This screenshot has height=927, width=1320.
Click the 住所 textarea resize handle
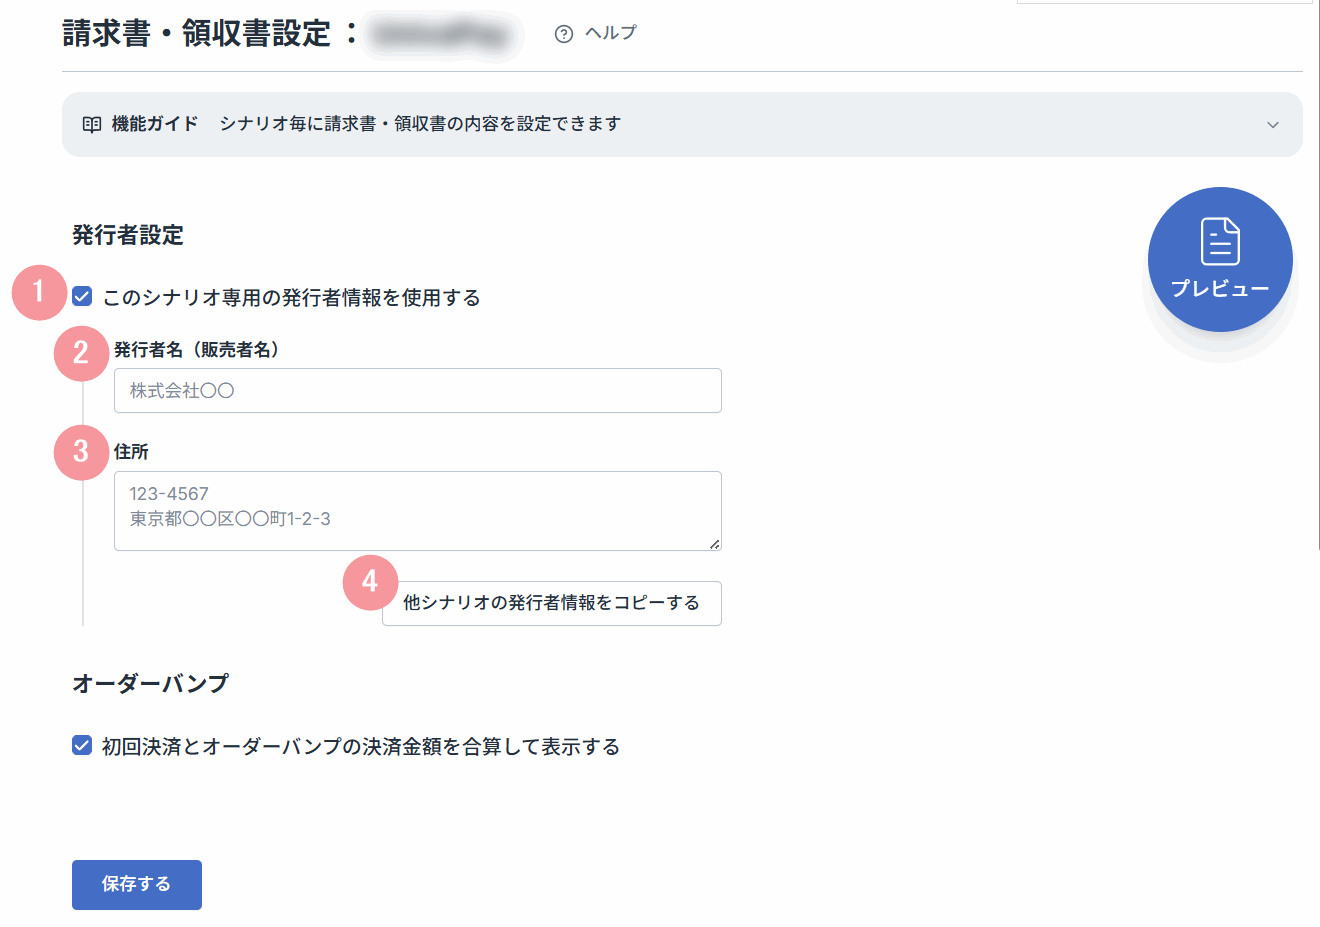click(714, 543)
